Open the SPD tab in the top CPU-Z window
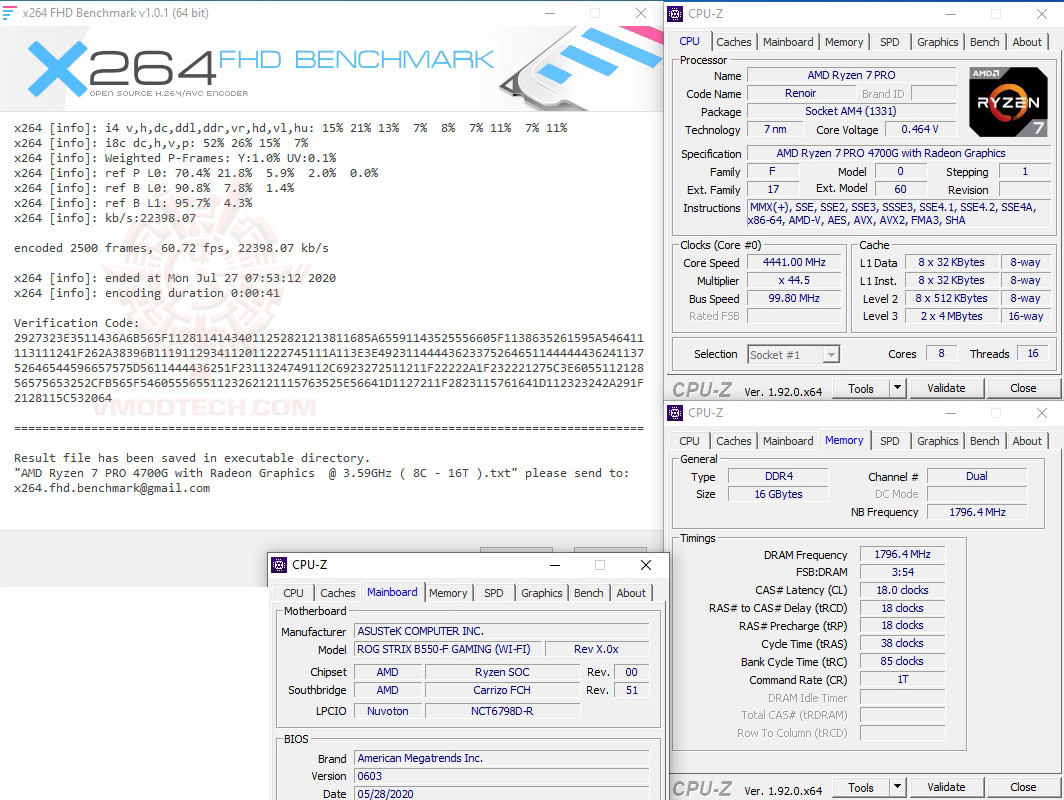This screenshot has width=1064, height=800. [889, 42]
